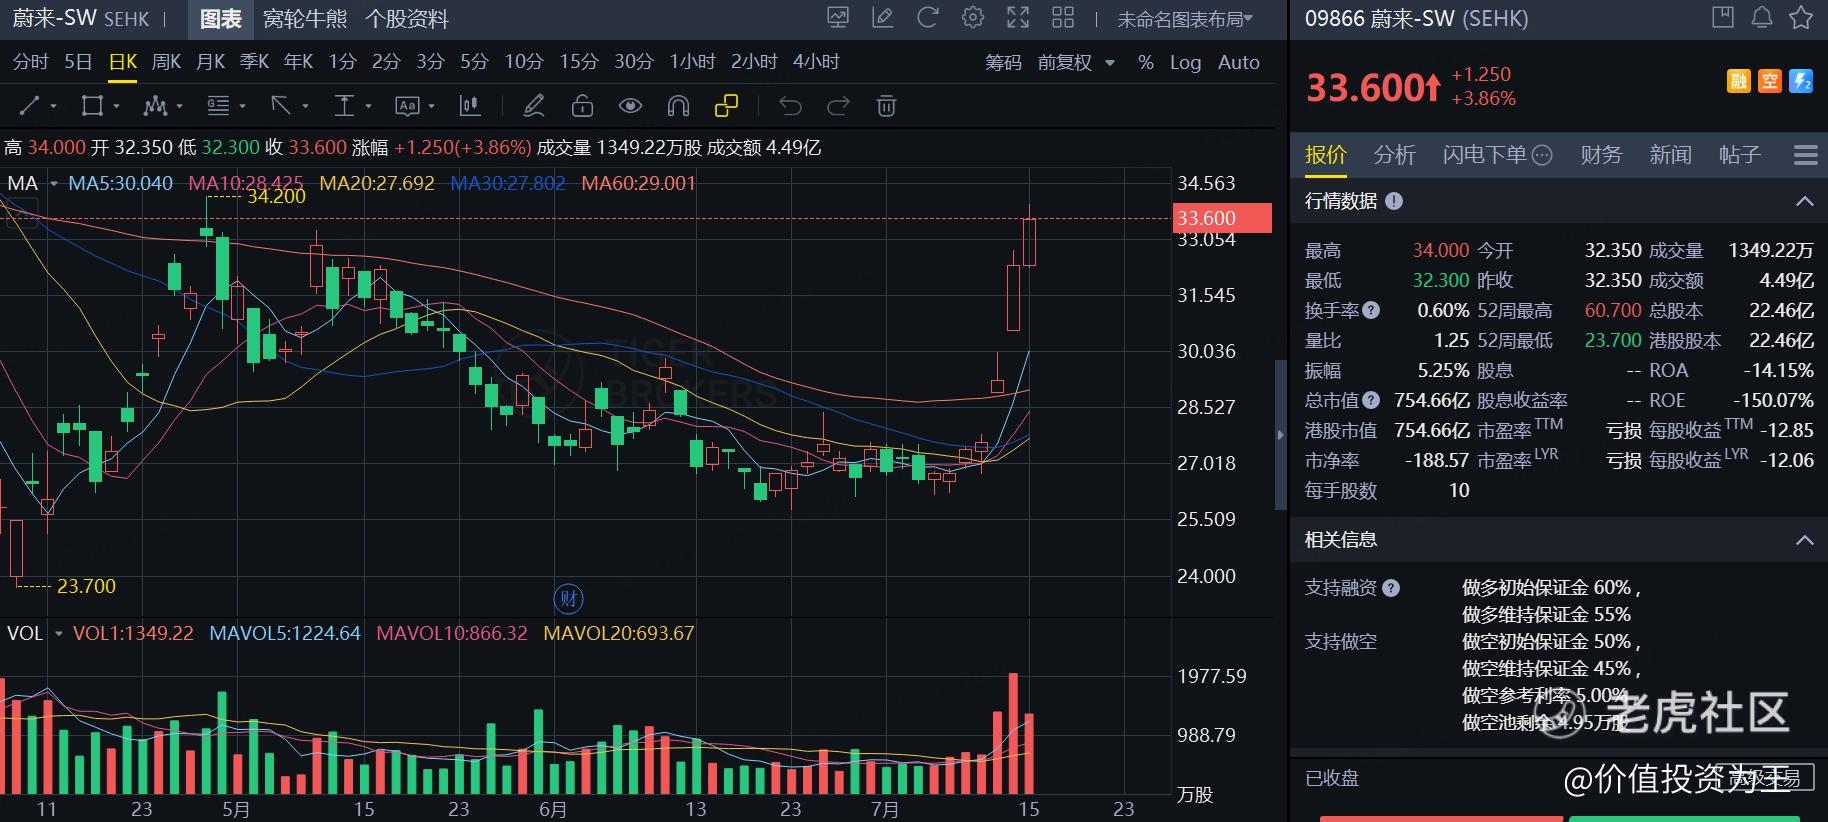The image size is (1828, 822).
Task: Click the blue lightning quick-trade badge
Action: [x=1801, y=81]
